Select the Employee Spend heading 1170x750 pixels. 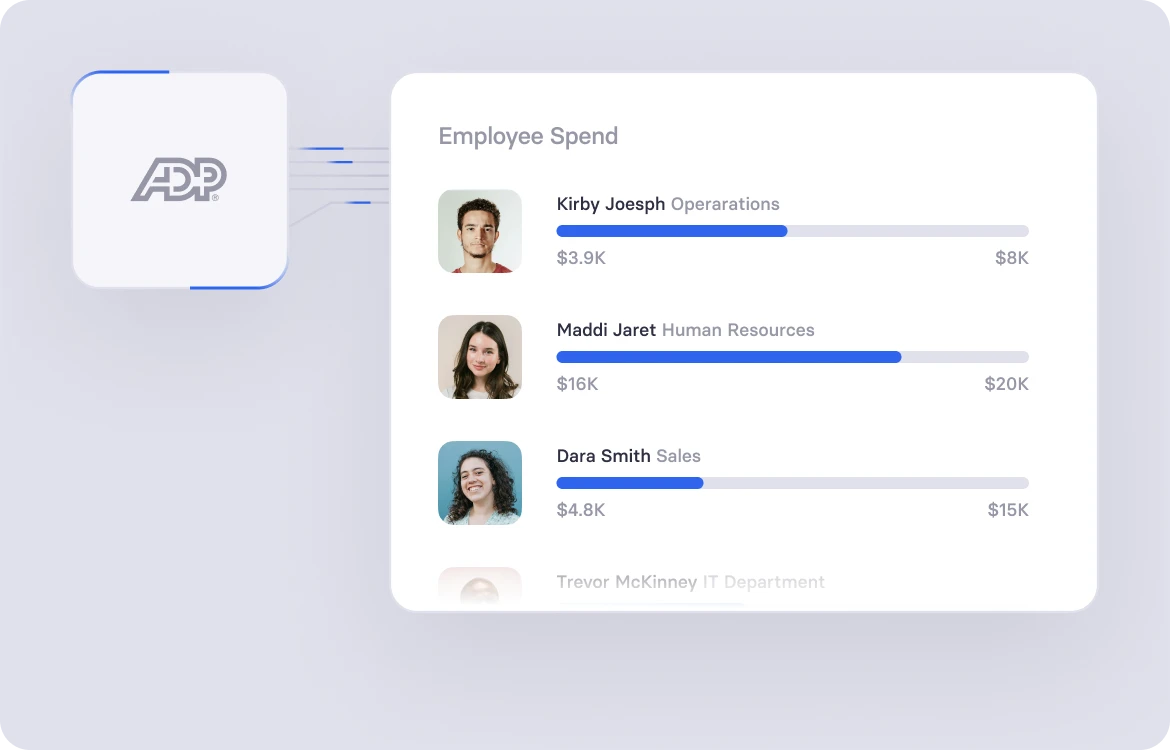coord(528,137)
